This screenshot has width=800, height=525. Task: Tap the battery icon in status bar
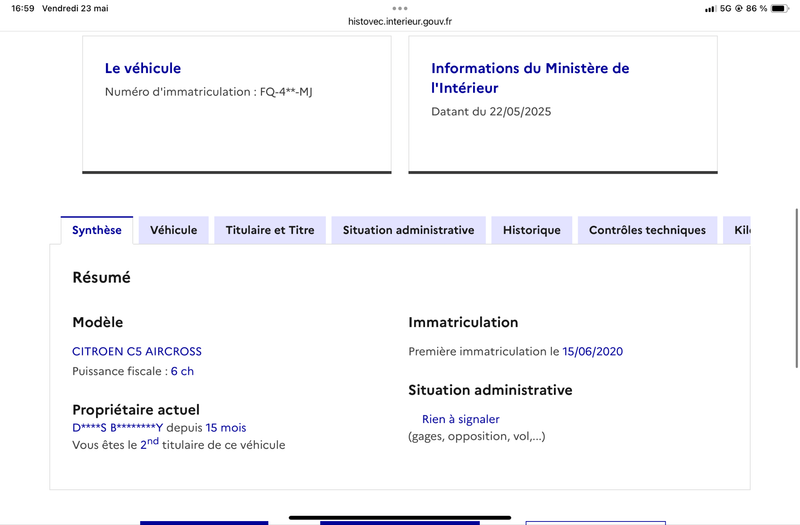pos(780,8)
